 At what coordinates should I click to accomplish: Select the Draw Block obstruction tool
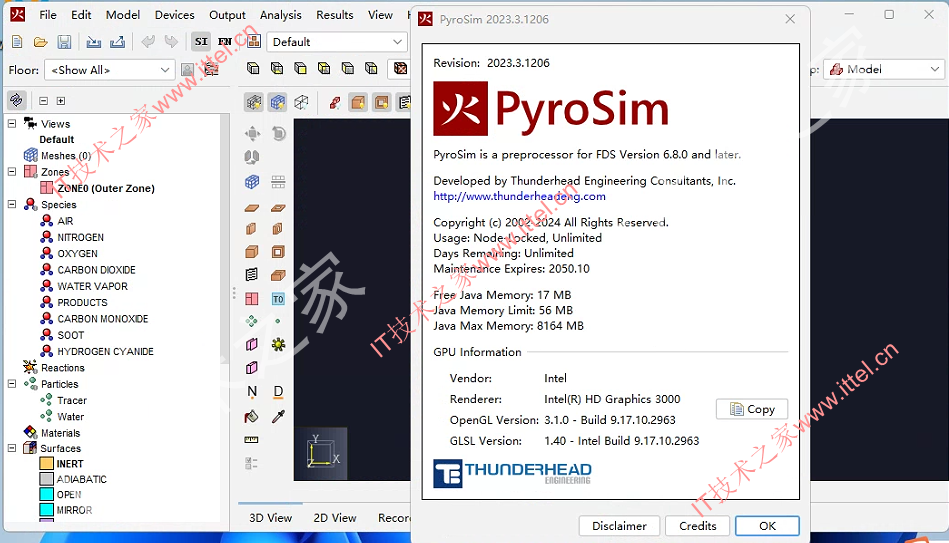252,252
